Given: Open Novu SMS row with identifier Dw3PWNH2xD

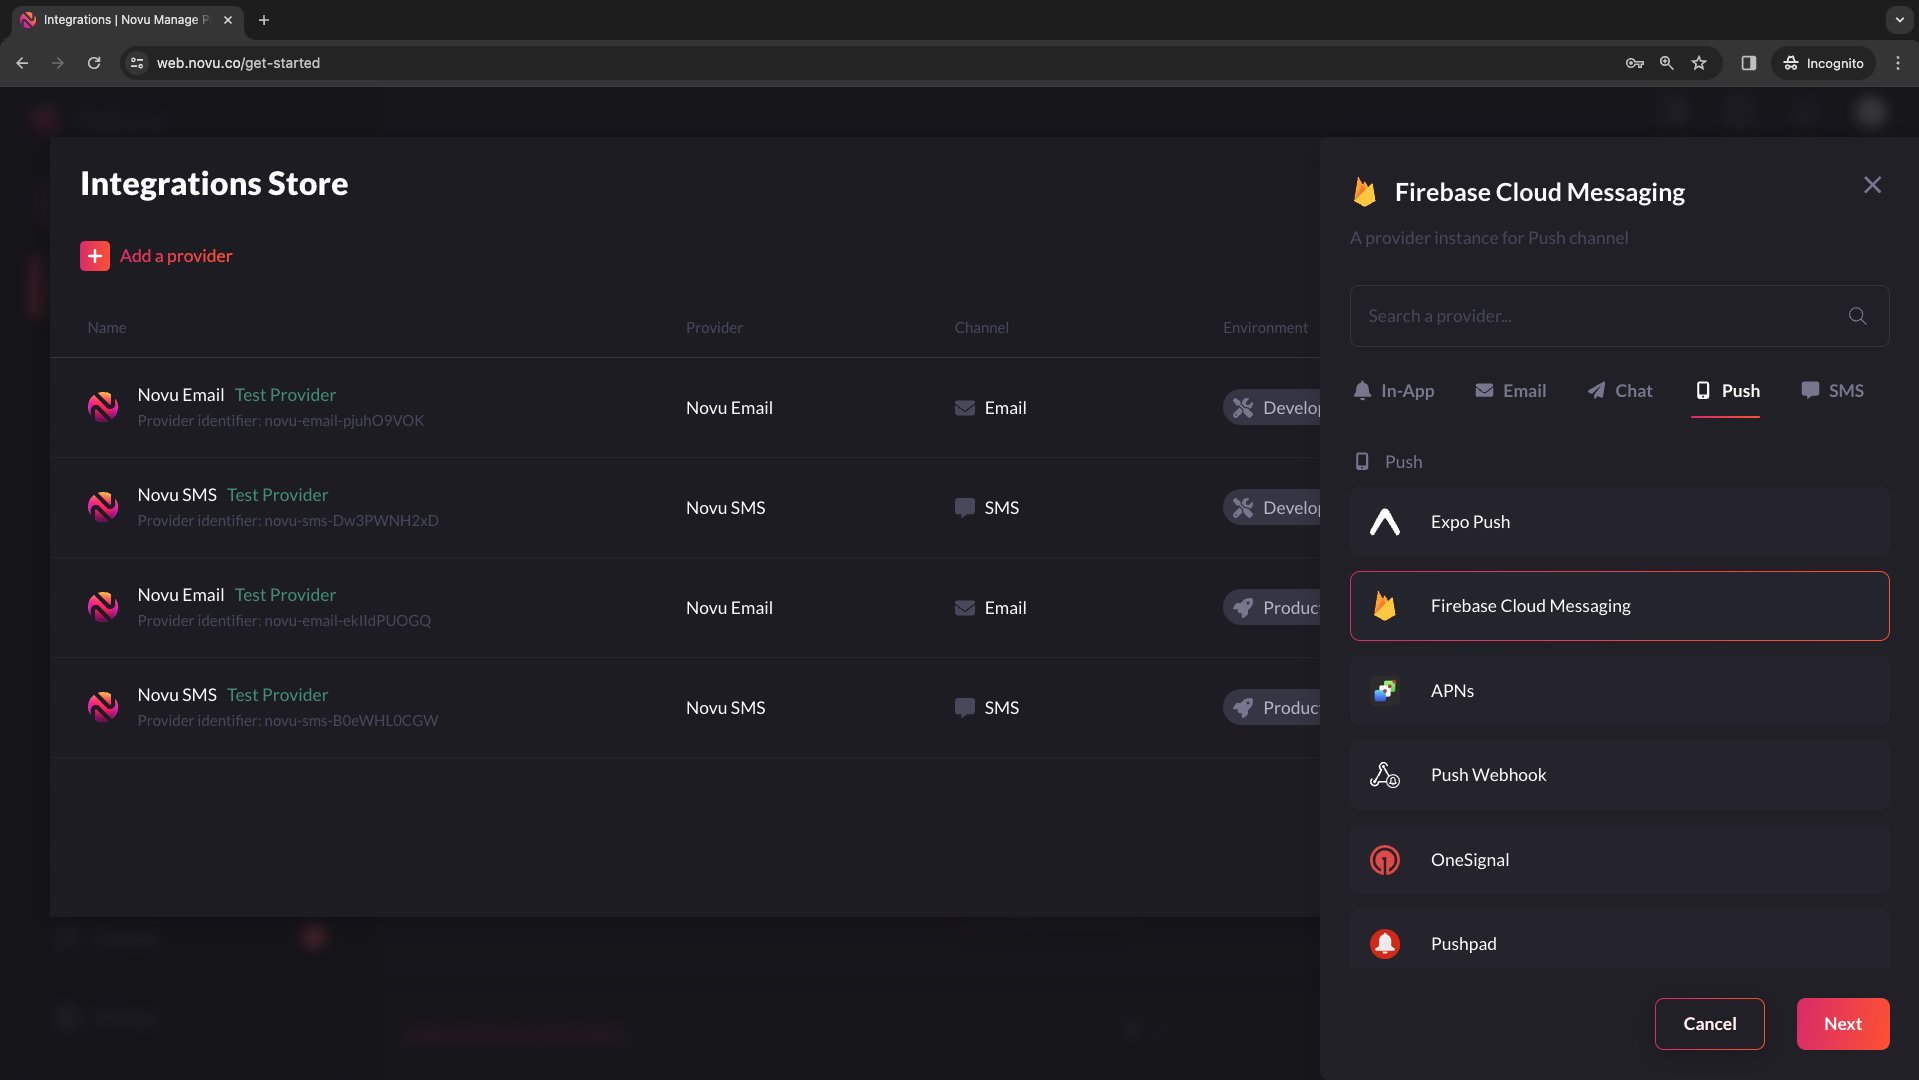Looking at the screenshot, I should [685, 508].
